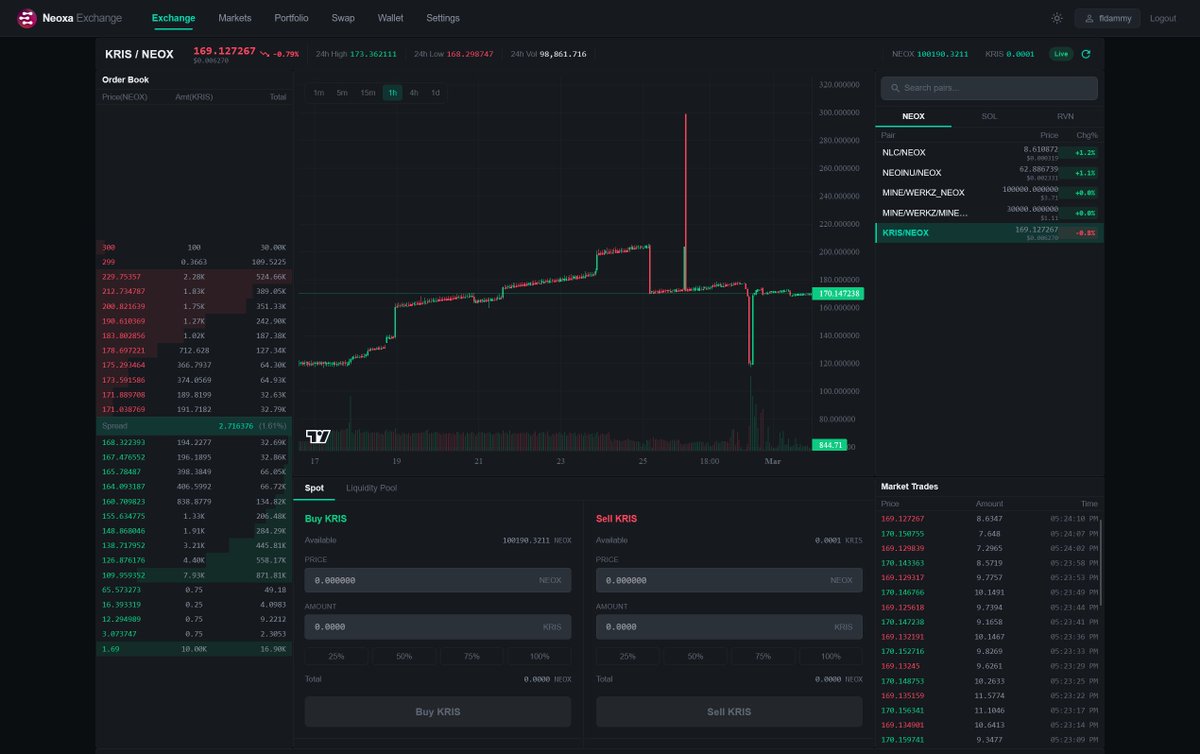The image size is (1200, 754).
Task: Click market trade at 05:24:10 PM
Action: tap(989, 519)
